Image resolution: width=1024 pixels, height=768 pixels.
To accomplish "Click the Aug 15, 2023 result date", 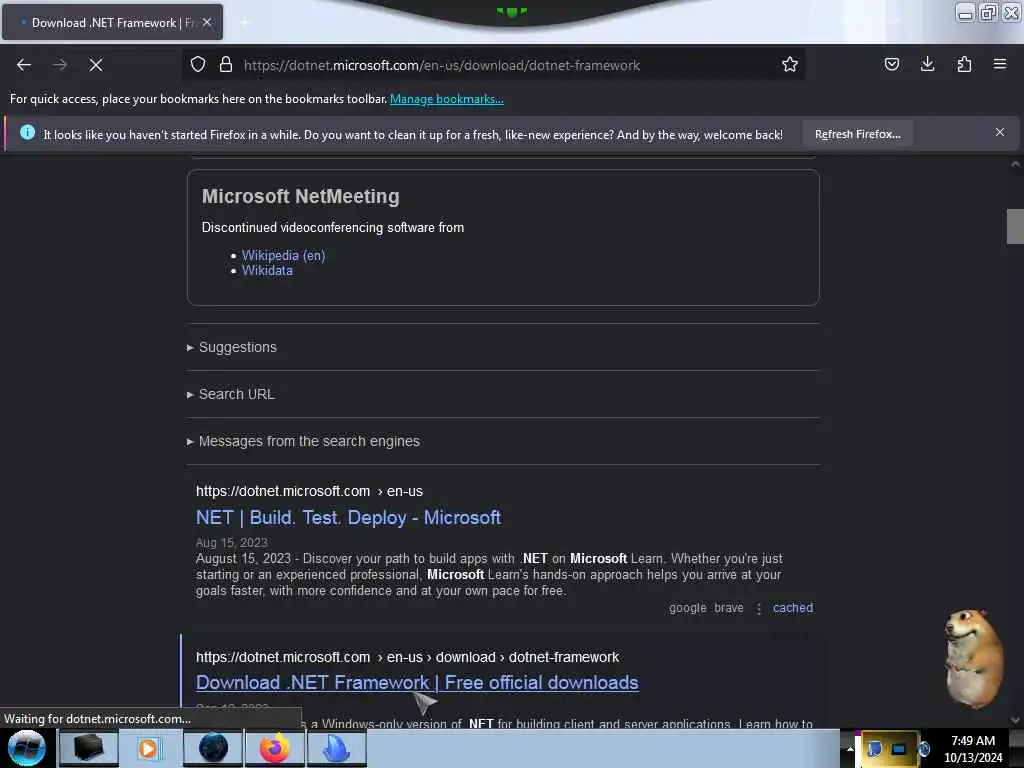I will click(x=232, y=543).
